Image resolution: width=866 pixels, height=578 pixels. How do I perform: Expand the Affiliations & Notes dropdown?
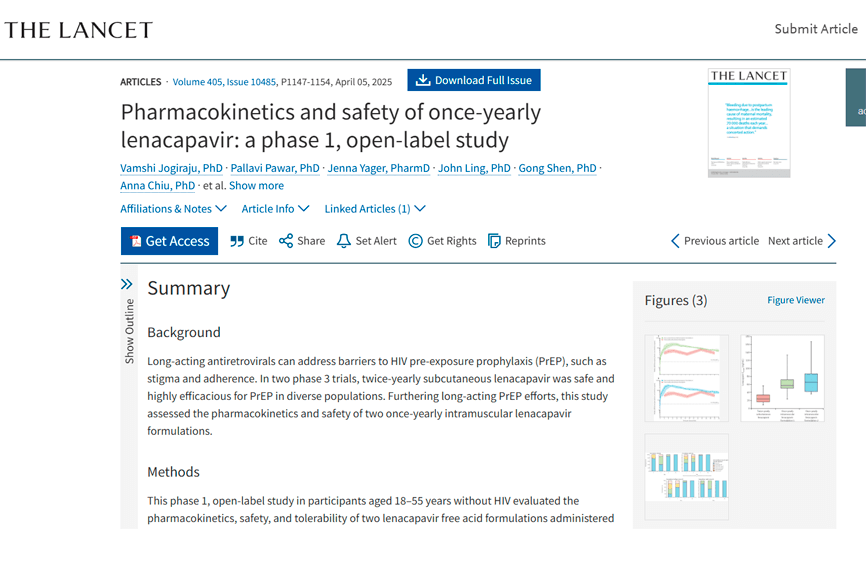point(173,209)
